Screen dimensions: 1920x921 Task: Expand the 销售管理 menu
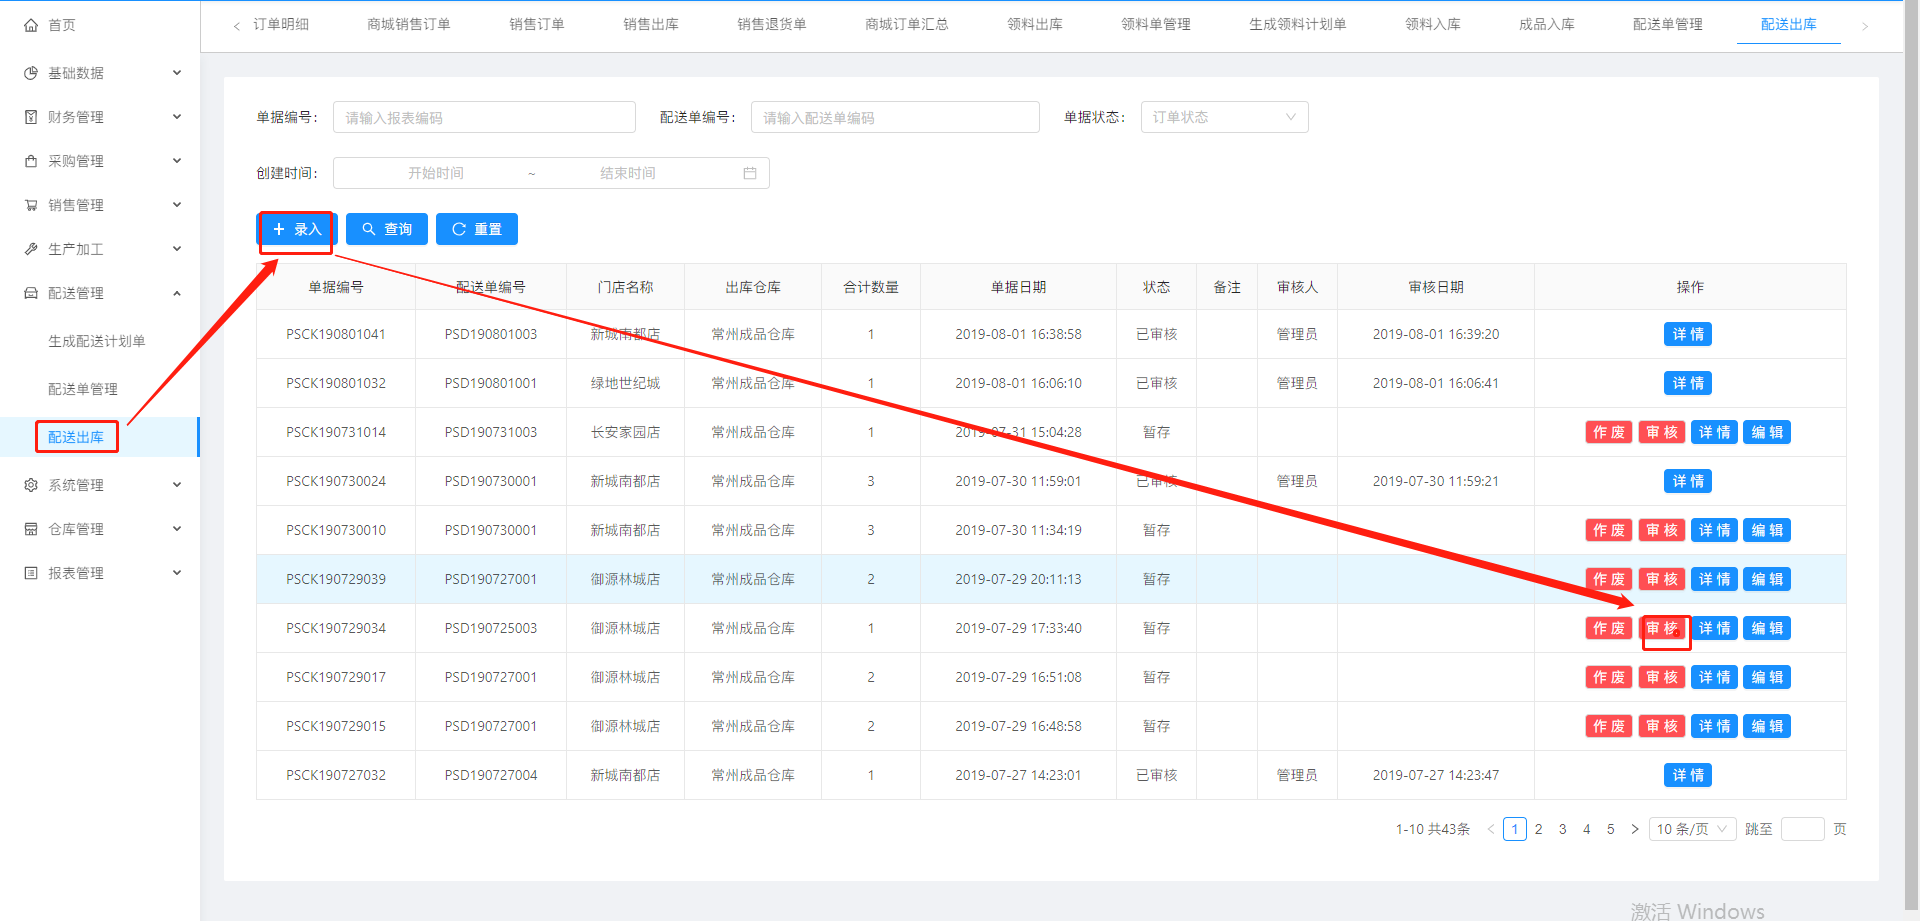click(177, 205)
